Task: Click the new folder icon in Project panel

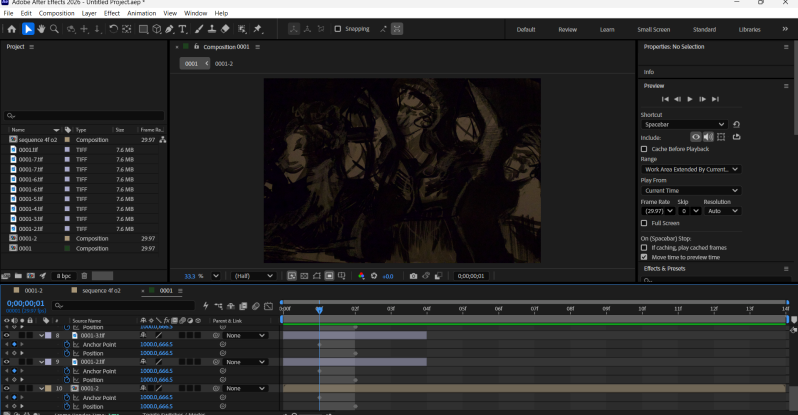Action: click(x=18, y=276)
